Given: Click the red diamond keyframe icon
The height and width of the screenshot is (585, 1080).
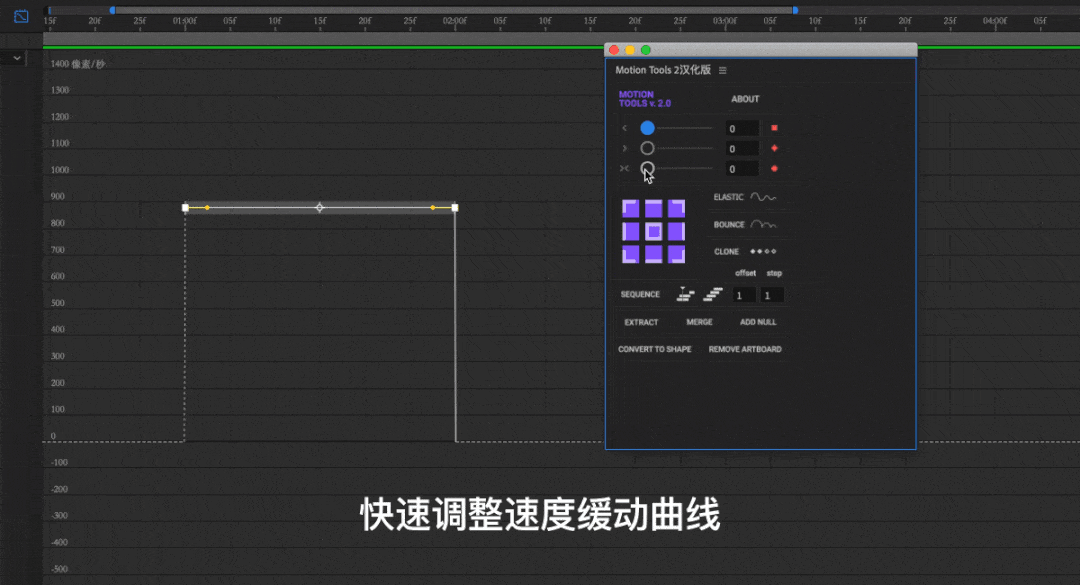Looking at the screenshot, I should pyautogui.click(x=774, y=148).
